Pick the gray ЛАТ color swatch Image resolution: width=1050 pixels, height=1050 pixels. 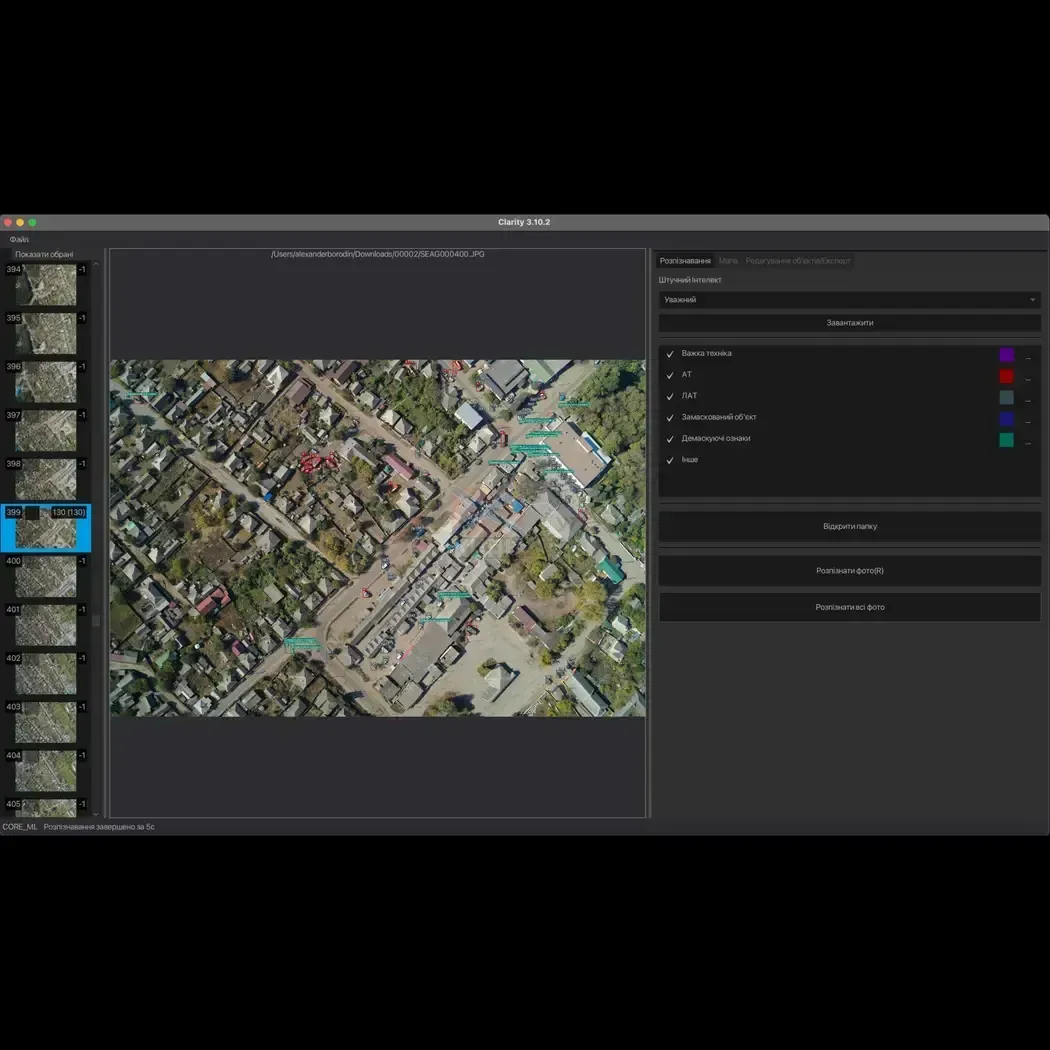click(x=1006, y=398)
